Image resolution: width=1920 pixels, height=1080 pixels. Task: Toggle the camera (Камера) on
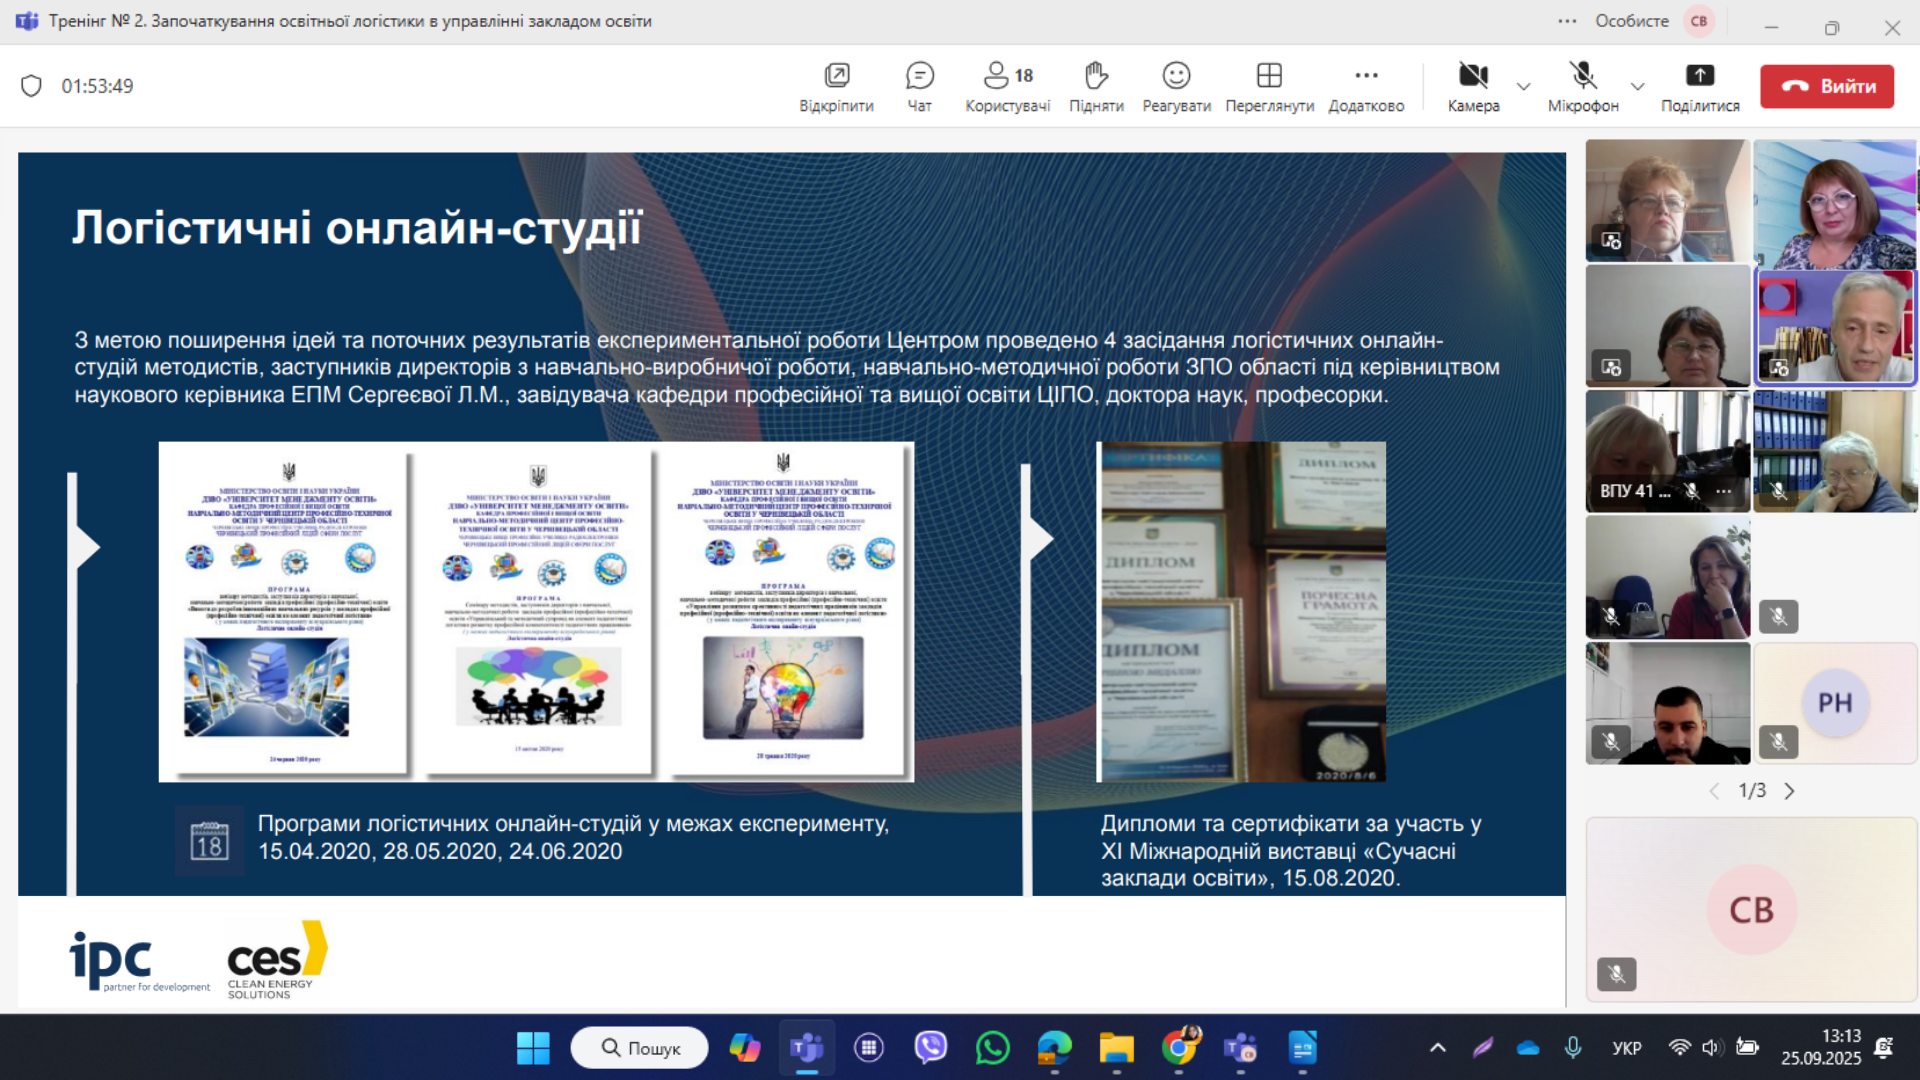(x=1473, y=86)
